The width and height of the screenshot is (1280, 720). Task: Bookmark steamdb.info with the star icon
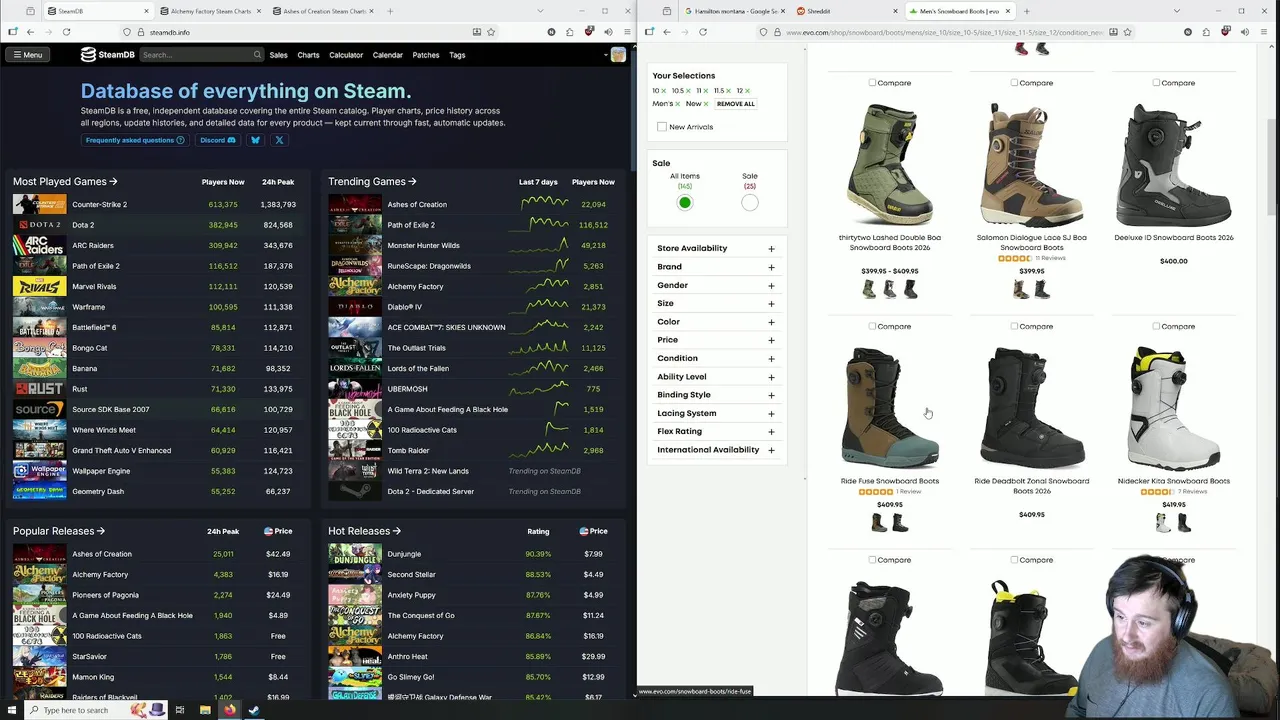pos(491,32)
